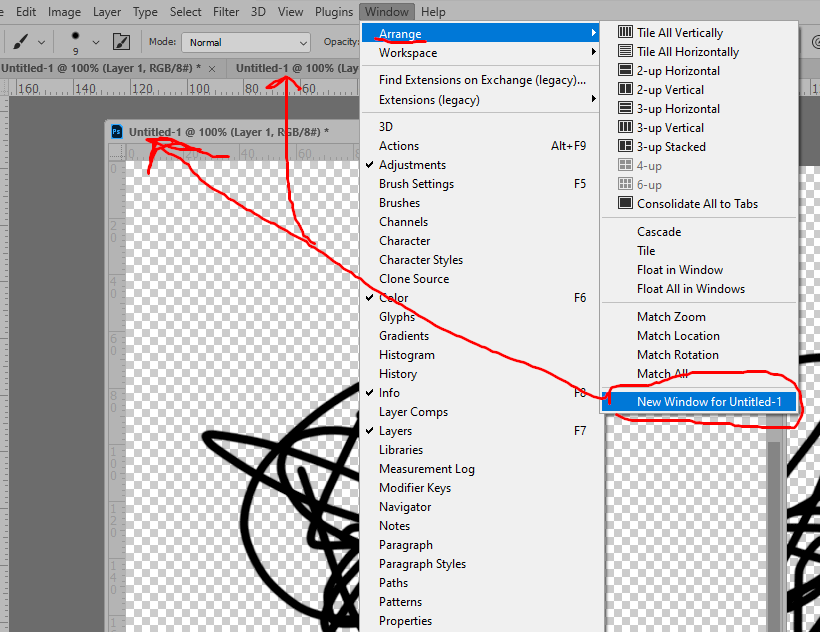Open the Type menu
This screenshot has height=632, width=820.
tap(145, 12)
